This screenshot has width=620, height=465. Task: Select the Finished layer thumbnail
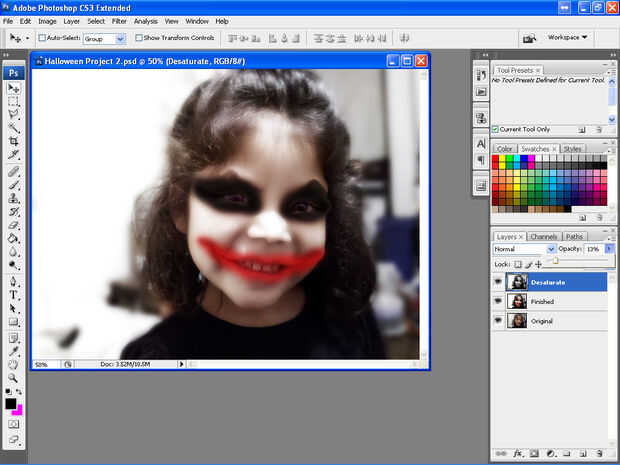517,301
